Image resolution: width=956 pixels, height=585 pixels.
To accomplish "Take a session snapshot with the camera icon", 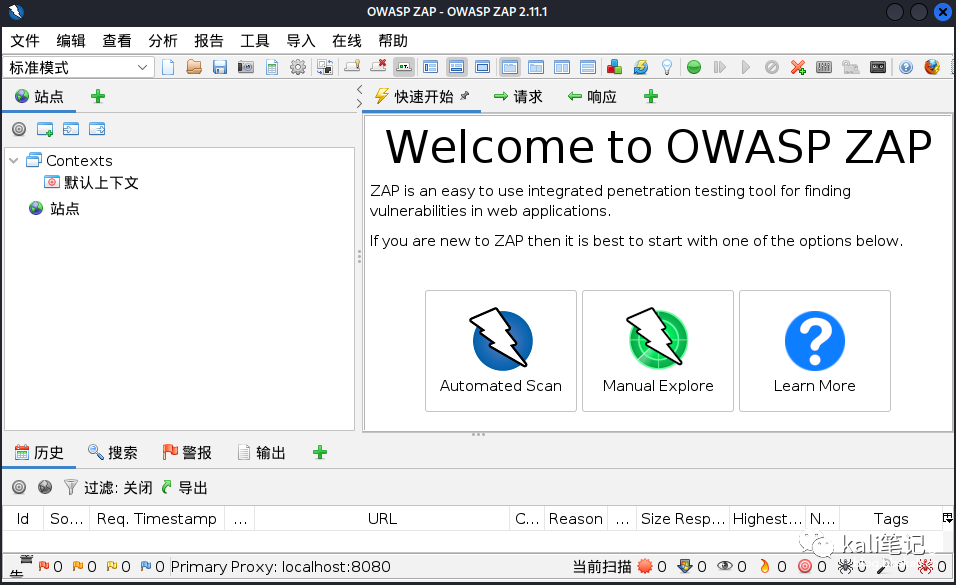I will (x=246, y=67).
